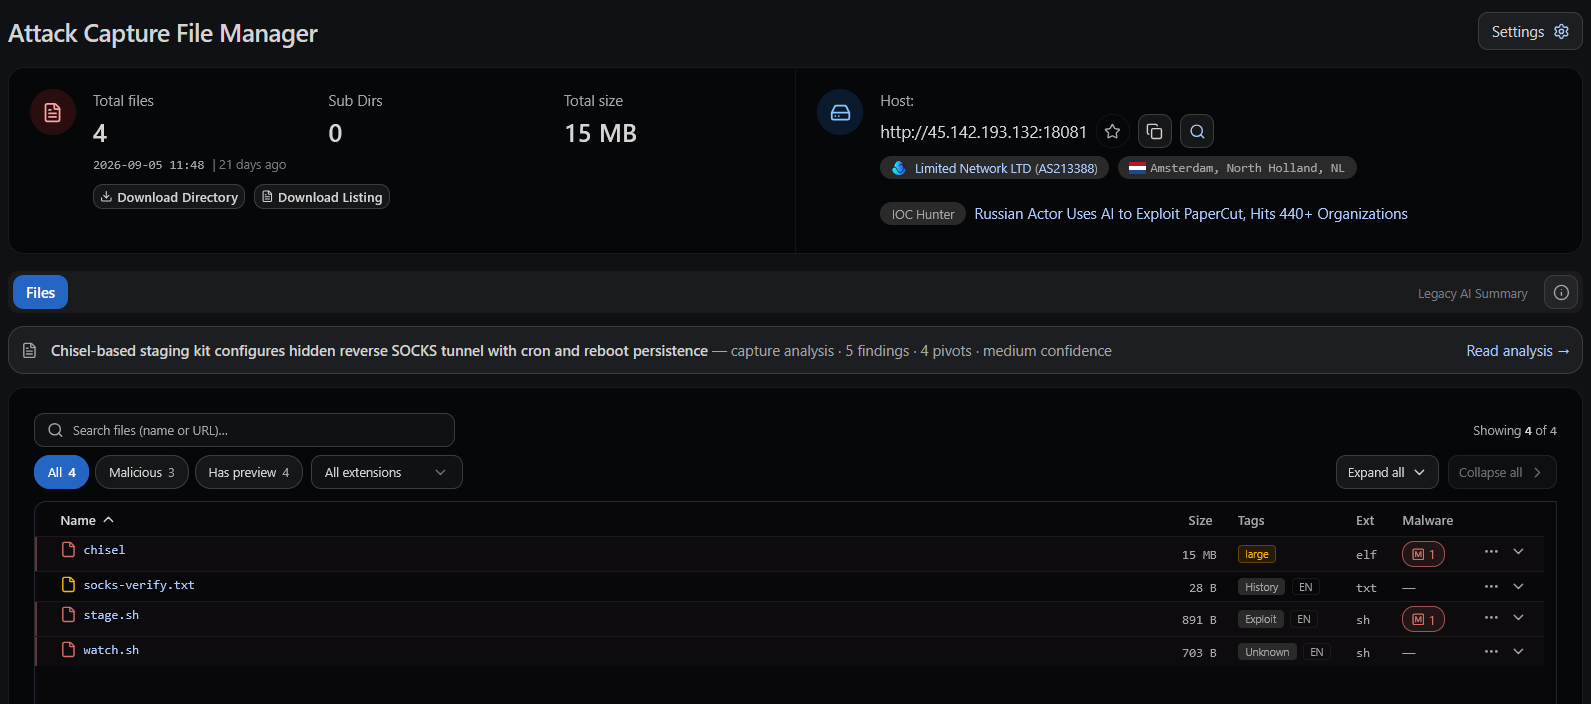This screenshot has width=1591, height=704.
Task: Click the blue host drive icon
Action: pos(840,112)
